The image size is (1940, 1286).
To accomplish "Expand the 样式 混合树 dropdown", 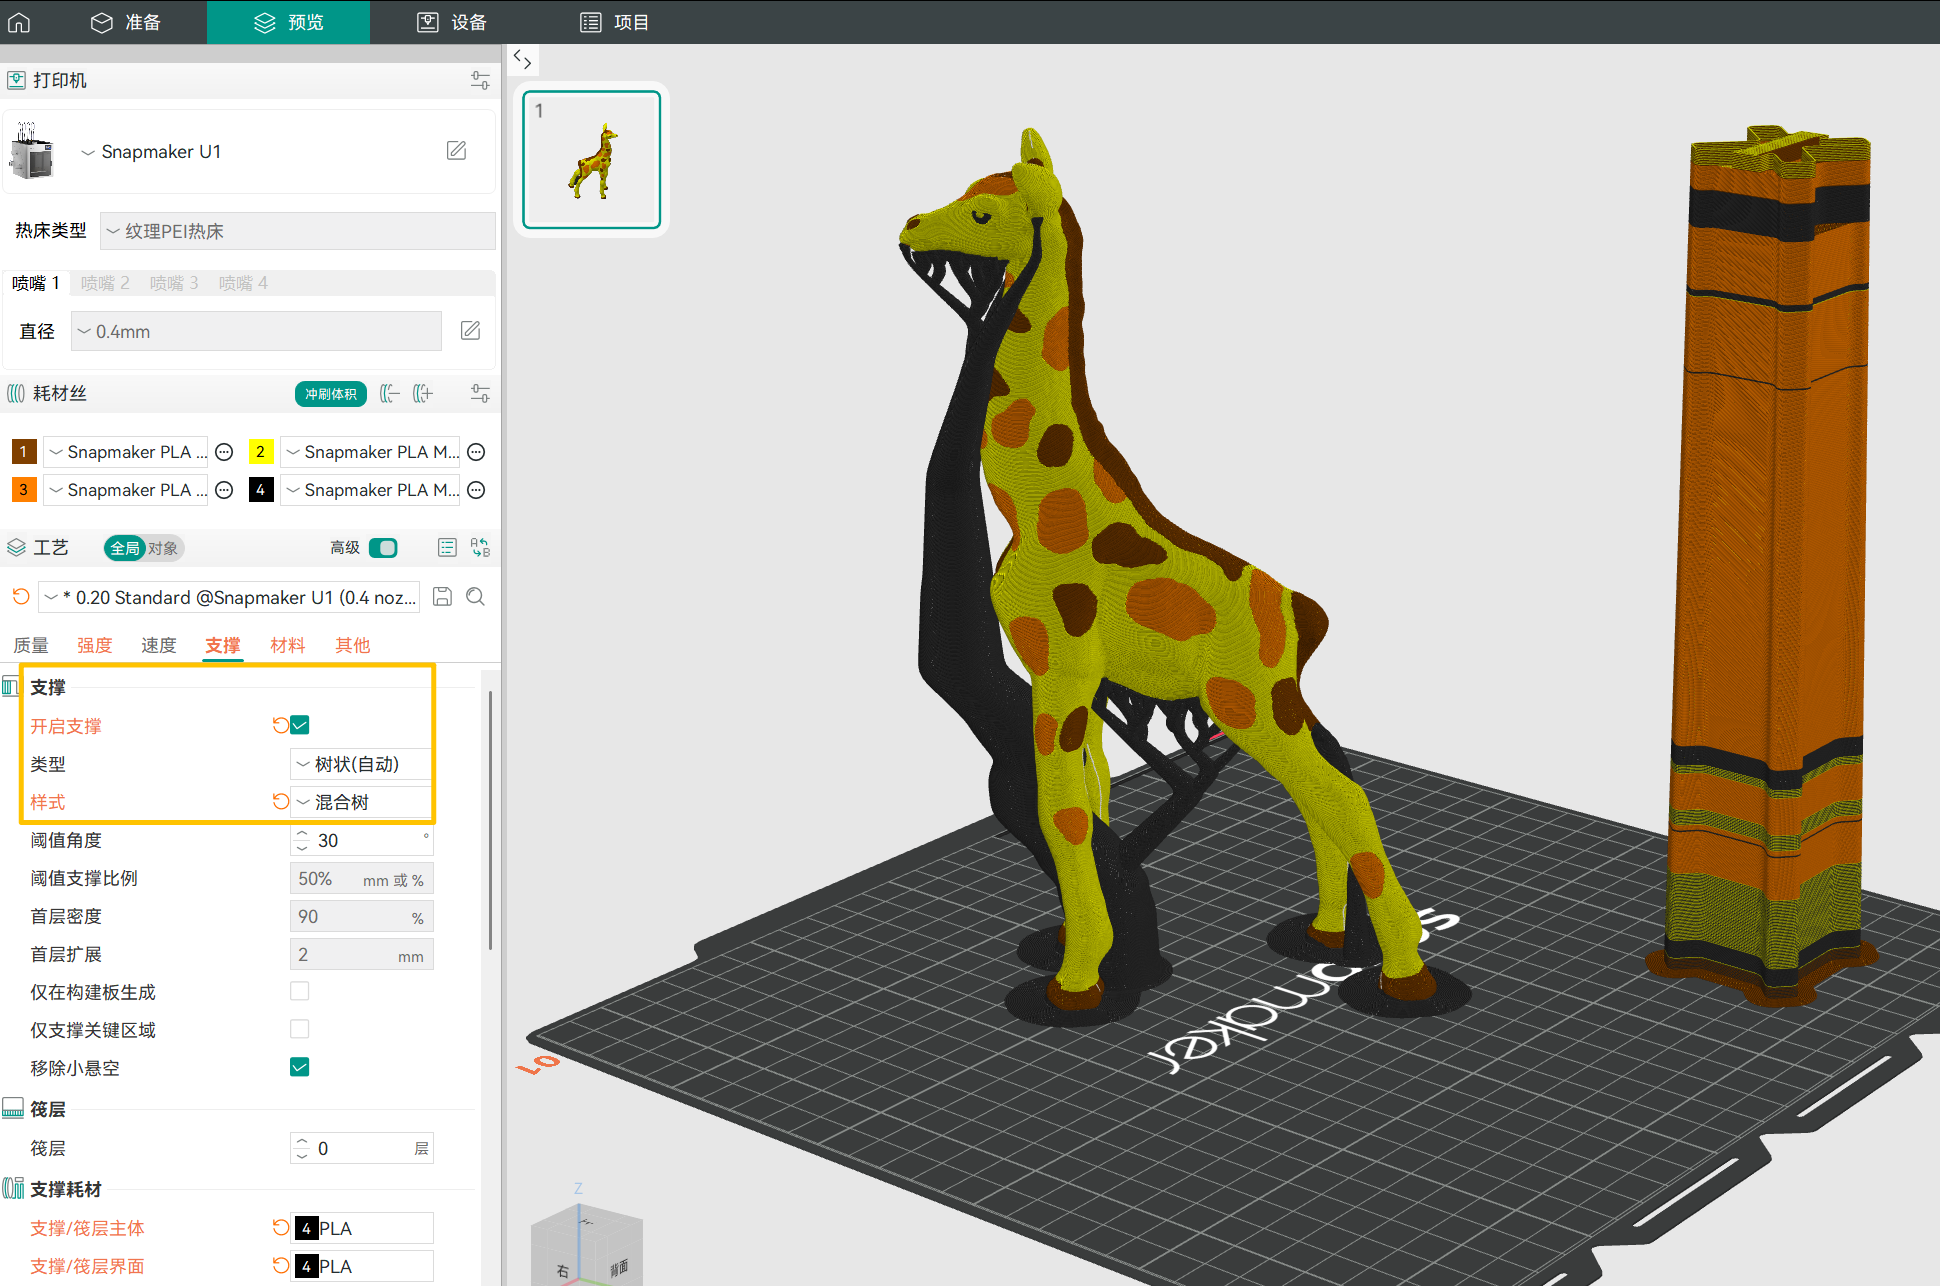I will click(x=360, y=802).
